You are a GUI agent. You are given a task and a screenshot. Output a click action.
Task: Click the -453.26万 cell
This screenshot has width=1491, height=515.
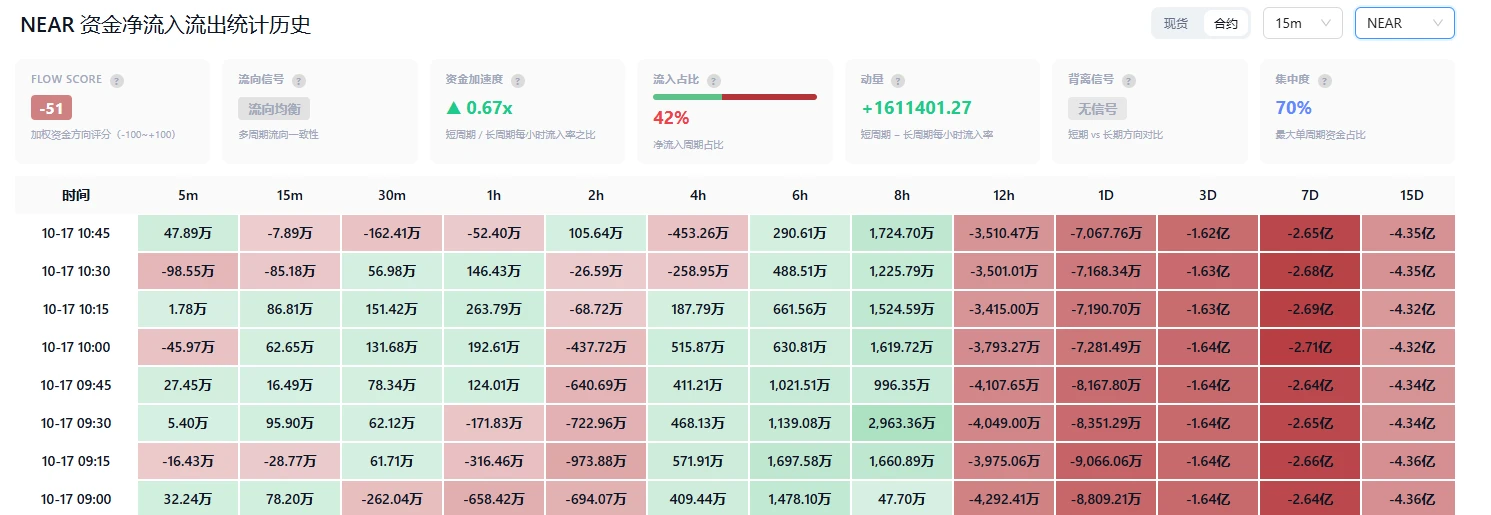click(x=698, y=233)
